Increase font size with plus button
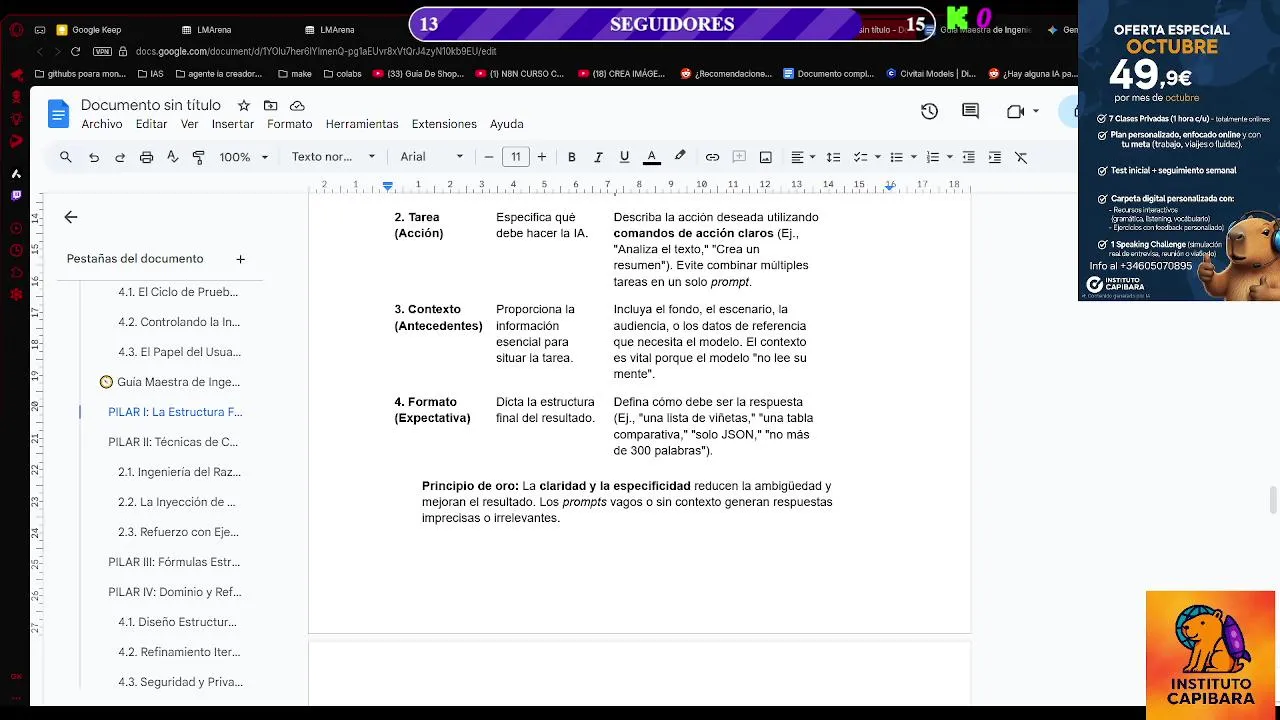This screenshot has width=1280, height=720. click(542, 157)
